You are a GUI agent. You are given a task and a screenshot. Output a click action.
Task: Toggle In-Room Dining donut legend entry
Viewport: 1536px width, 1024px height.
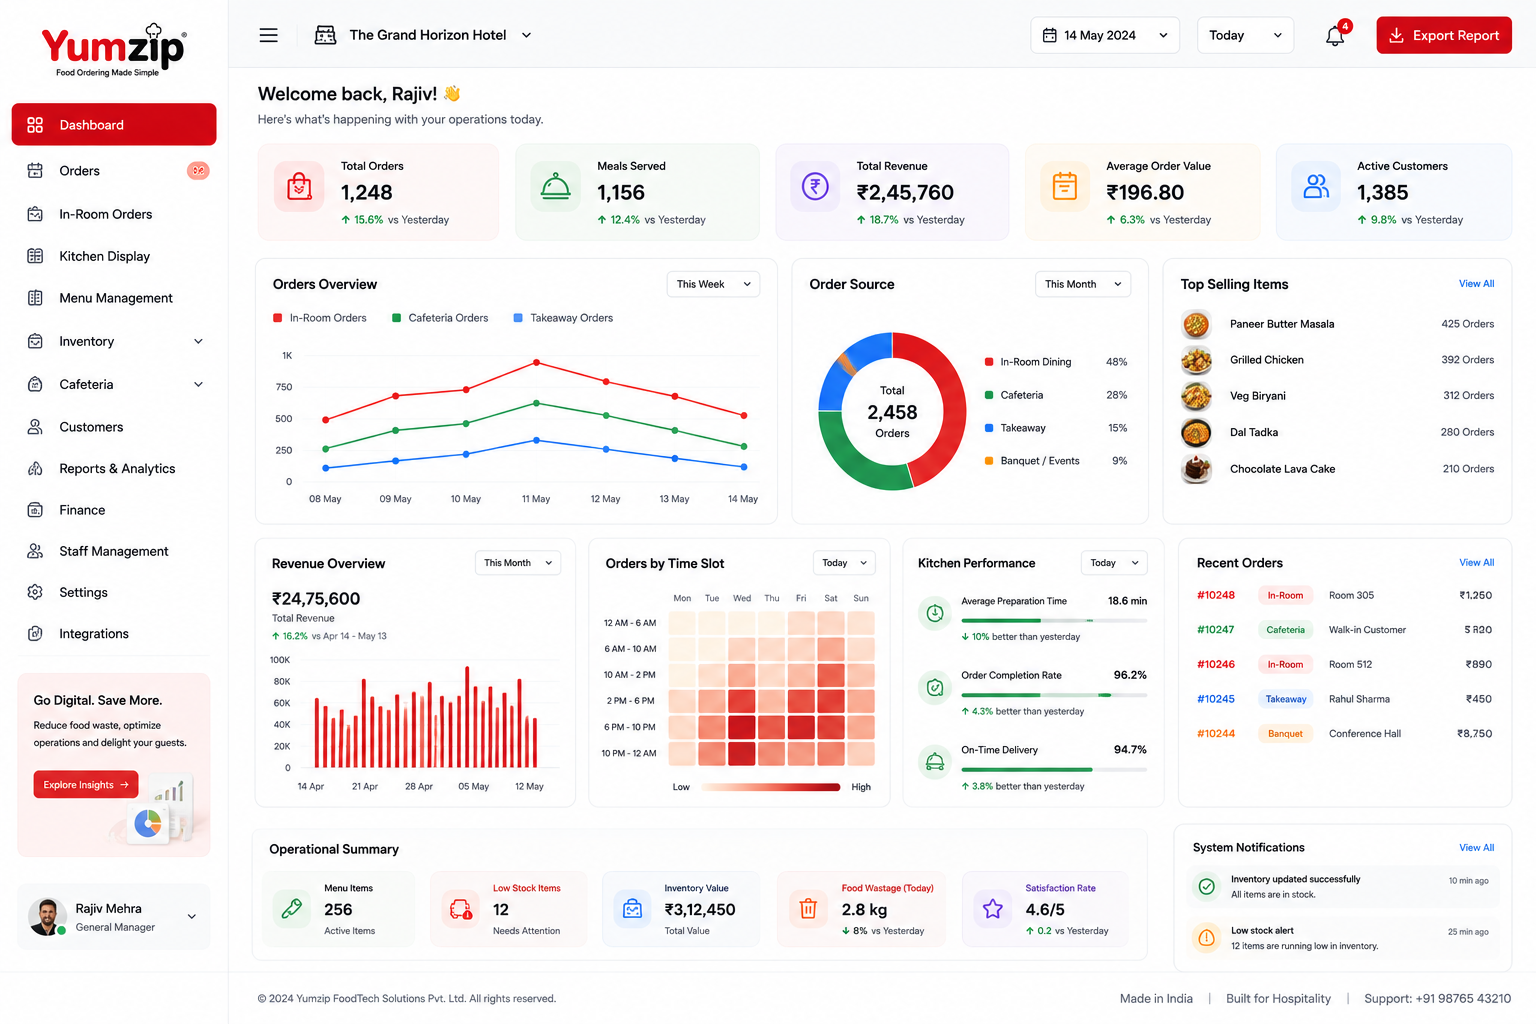(x=1056, y=362)
